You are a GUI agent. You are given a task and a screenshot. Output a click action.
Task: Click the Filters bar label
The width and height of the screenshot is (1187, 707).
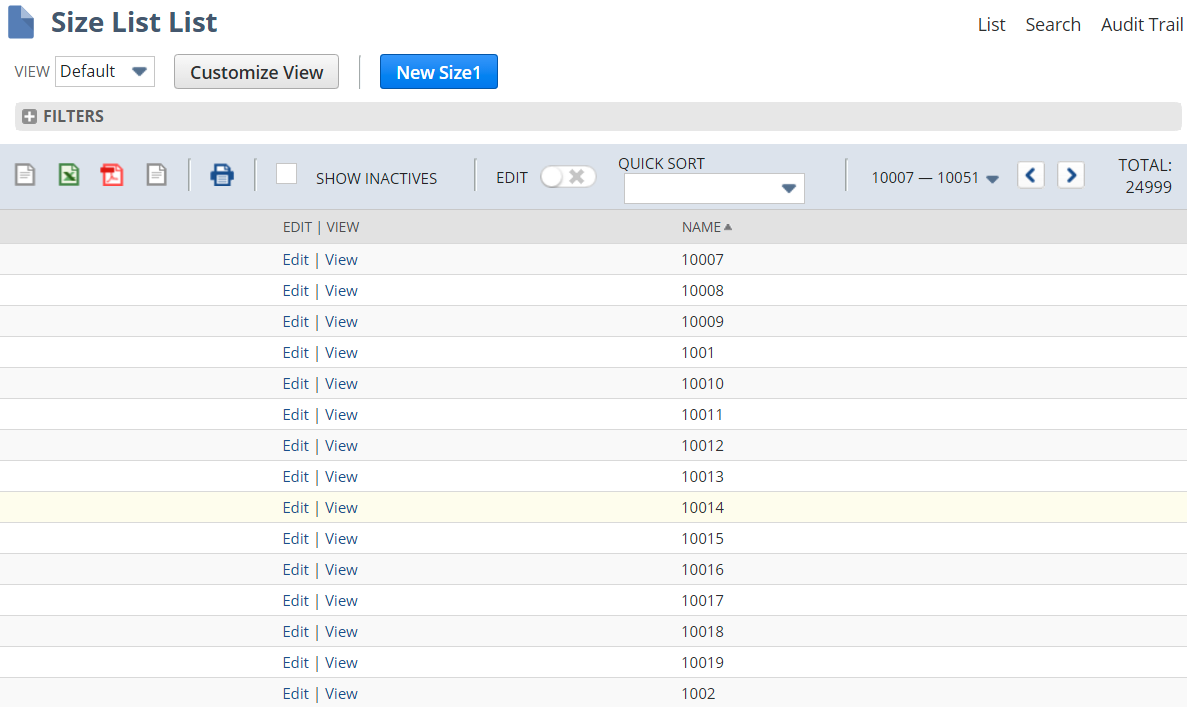point(73,117)
